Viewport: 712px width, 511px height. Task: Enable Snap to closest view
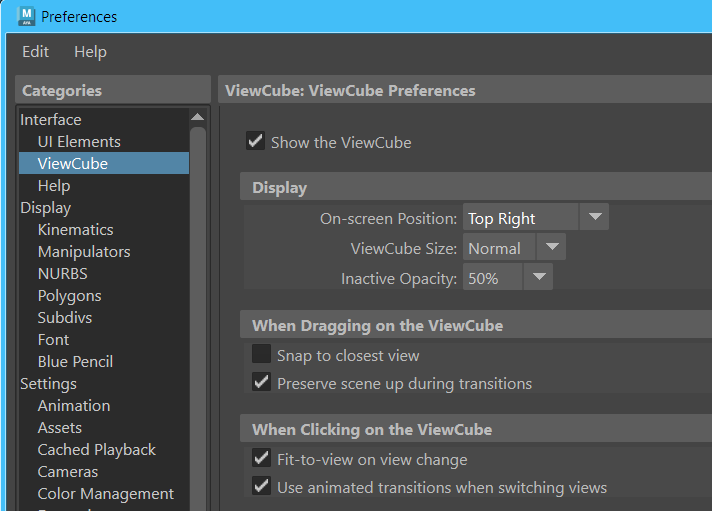tap(261, 355)
